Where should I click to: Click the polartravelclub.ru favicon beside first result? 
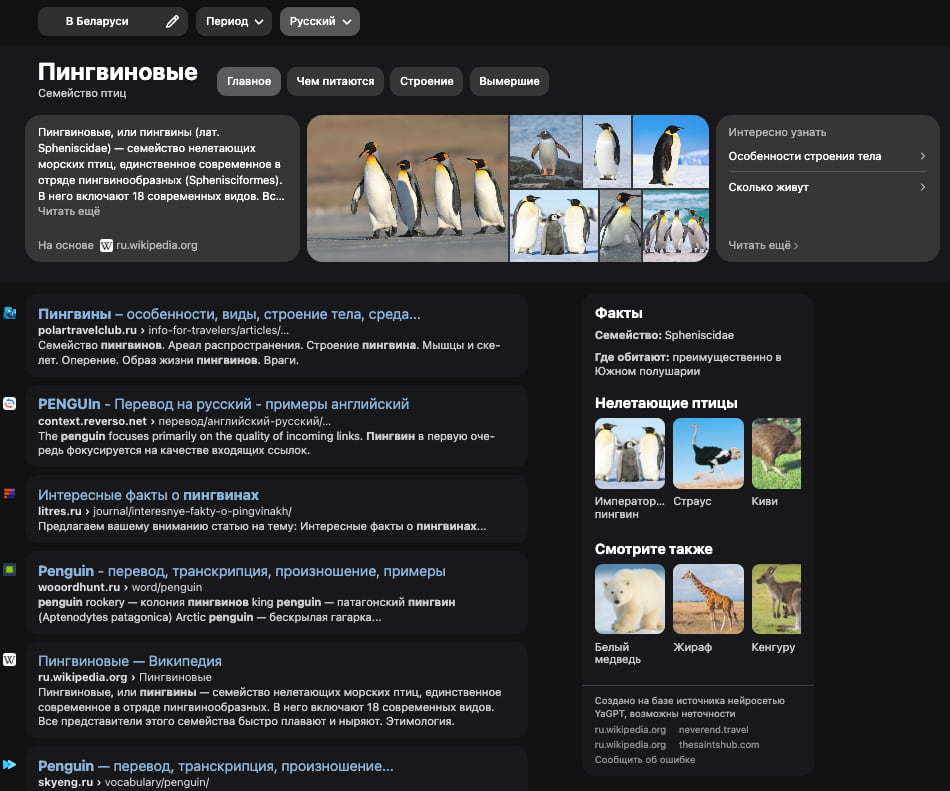9,313
